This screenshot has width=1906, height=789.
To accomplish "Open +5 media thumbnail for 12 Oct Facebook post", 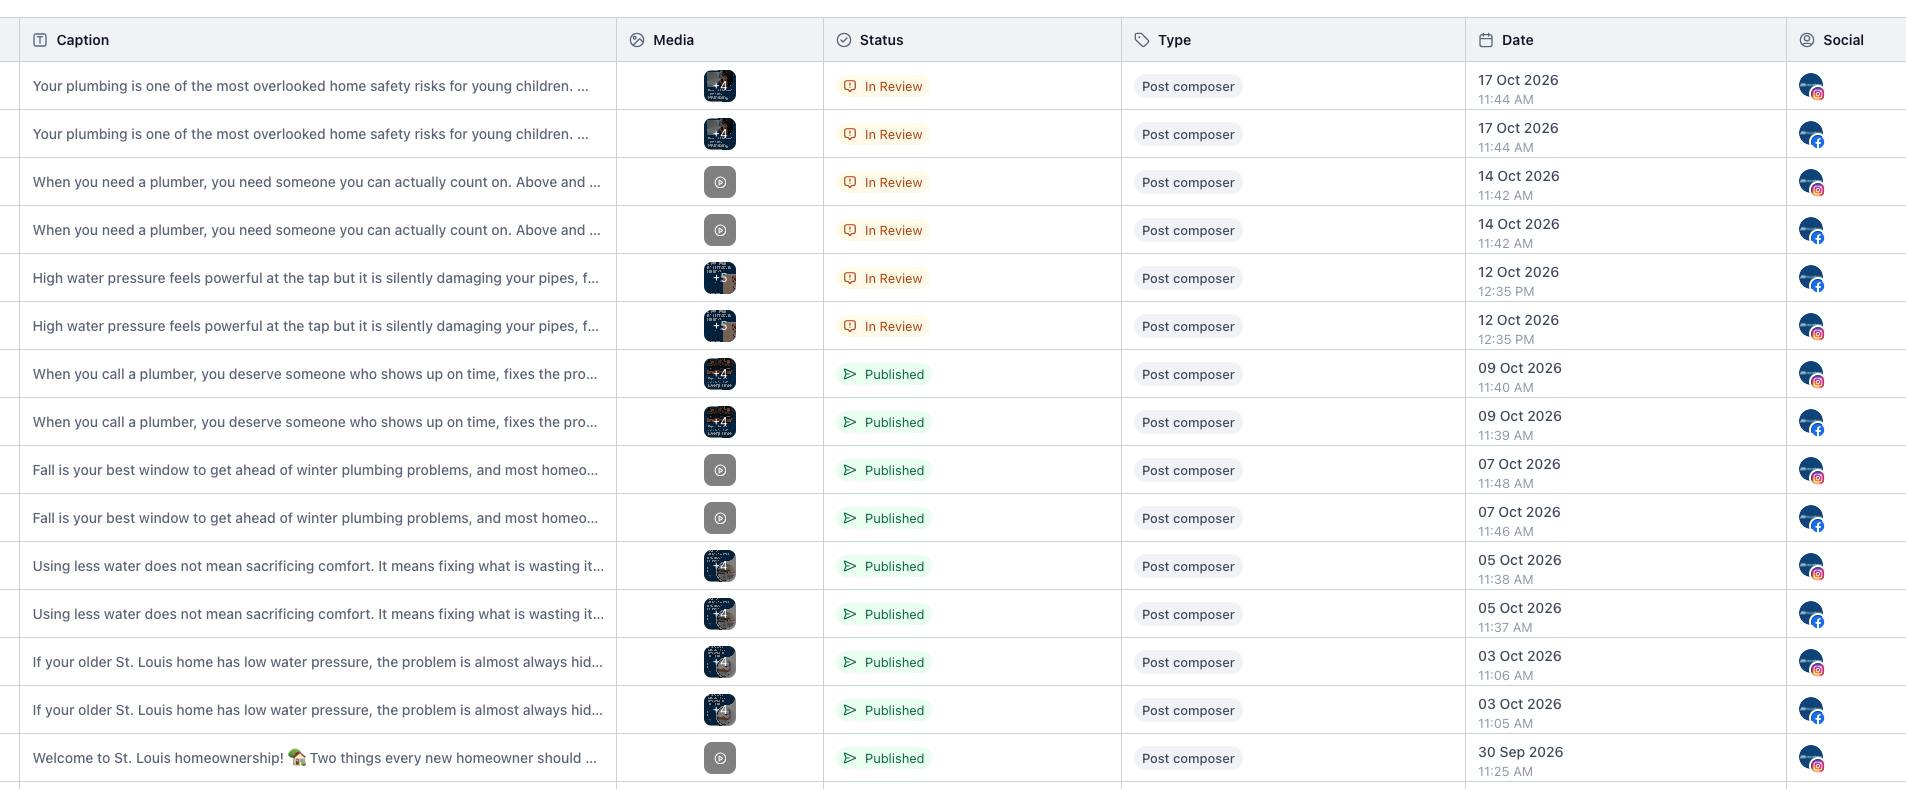I will pyautogui.click(x=720, y=278).
